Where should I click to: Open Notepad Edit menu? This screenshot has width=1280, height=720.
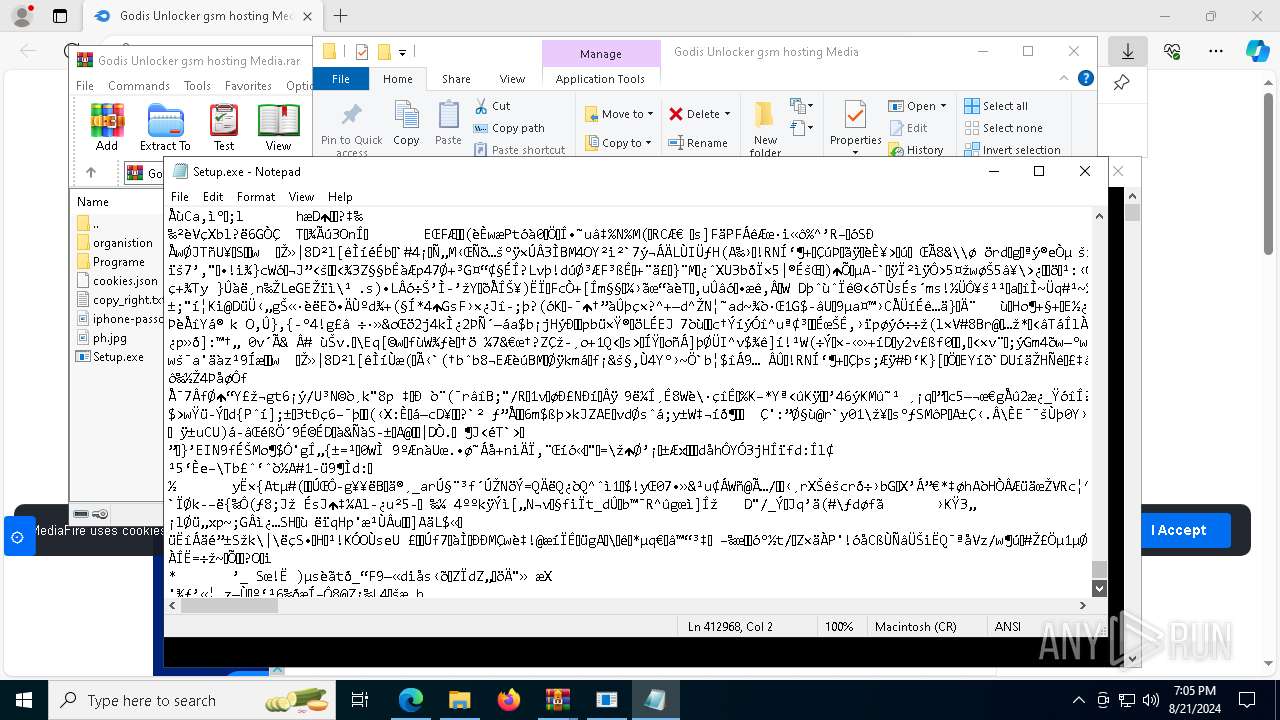[213, 197]
